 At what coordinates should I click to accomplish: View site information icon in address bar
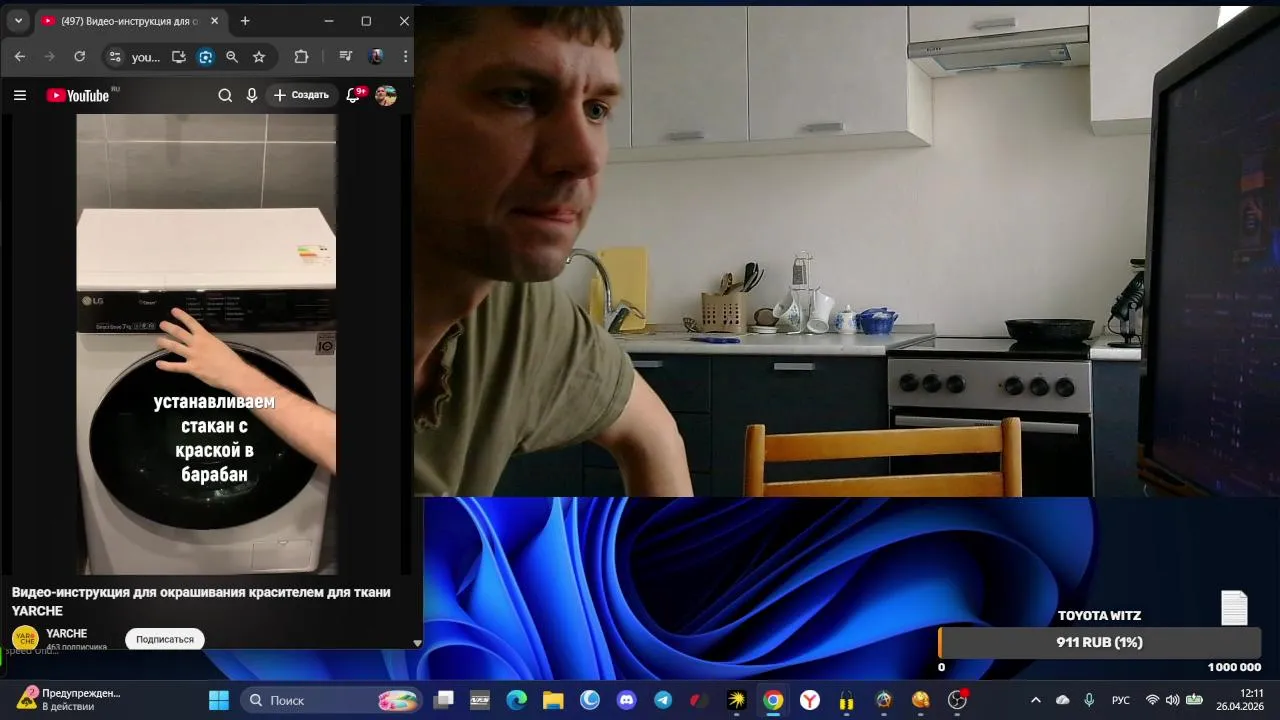click(x=115, y=57)
